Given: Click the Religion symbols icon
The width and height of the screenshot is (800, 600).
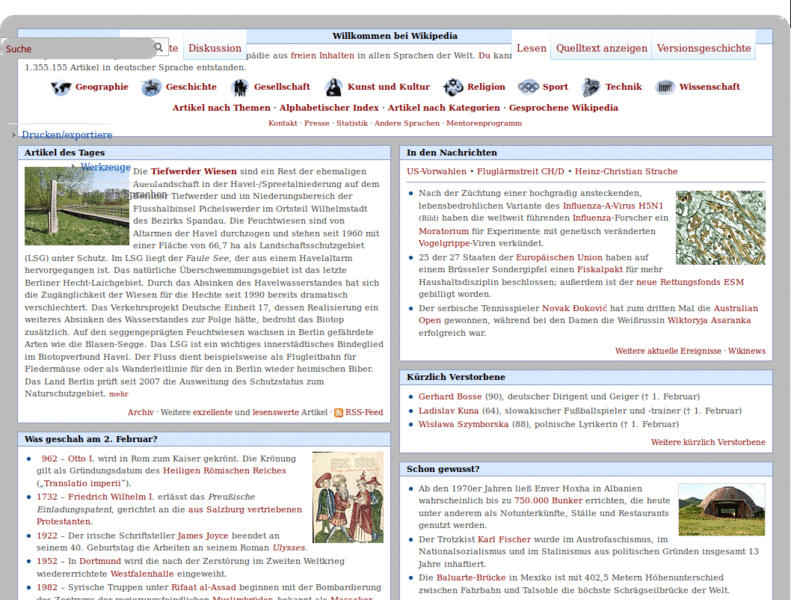Looking at the screenshot, I should [x=453, y=88].
